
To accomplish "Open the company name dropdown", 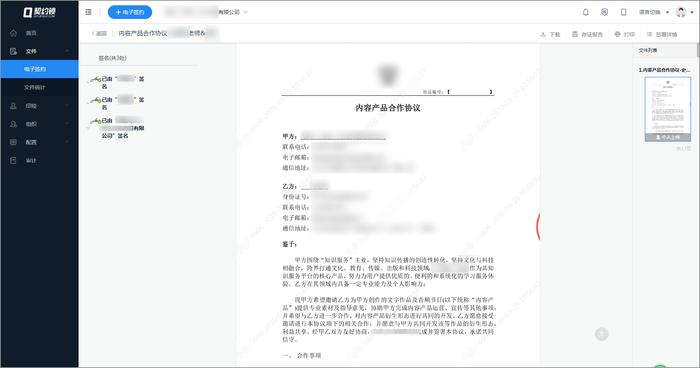I will point(206,12).
